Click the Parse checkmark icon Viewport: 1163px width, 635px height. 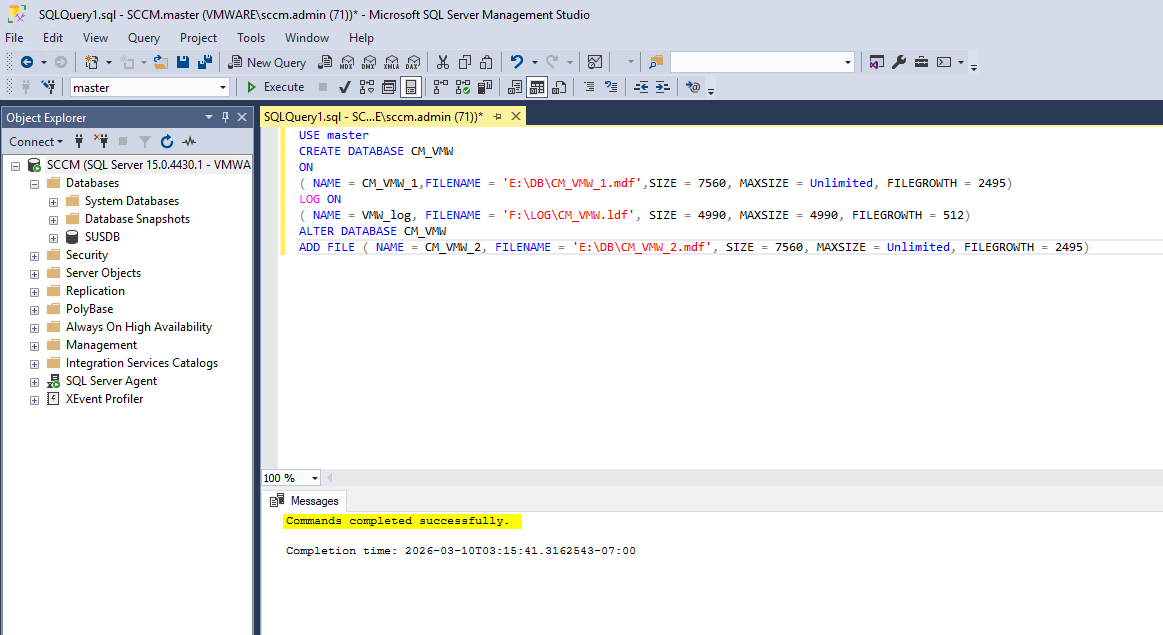[345, 87]
